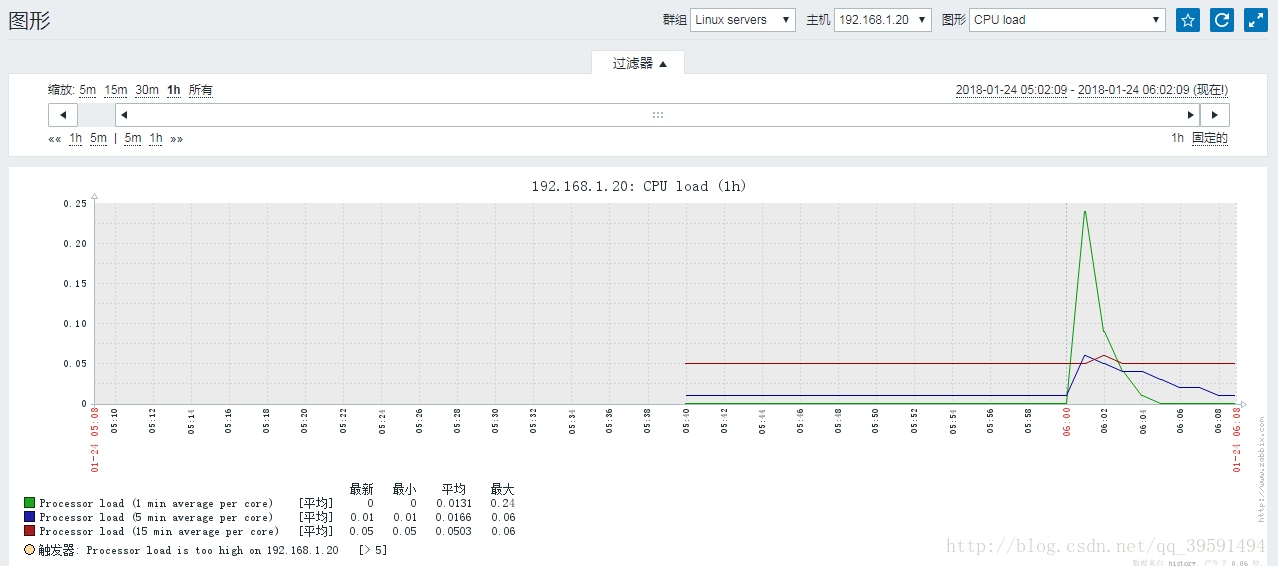The image size is (1278, 566).
Task: Click the far-left time scroll arrow button
Action: [63, 115]
